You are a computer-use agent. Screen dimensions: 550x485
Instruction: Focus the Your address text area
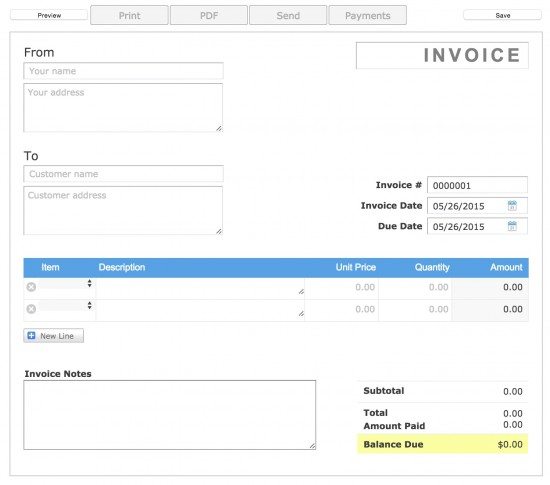123,108
